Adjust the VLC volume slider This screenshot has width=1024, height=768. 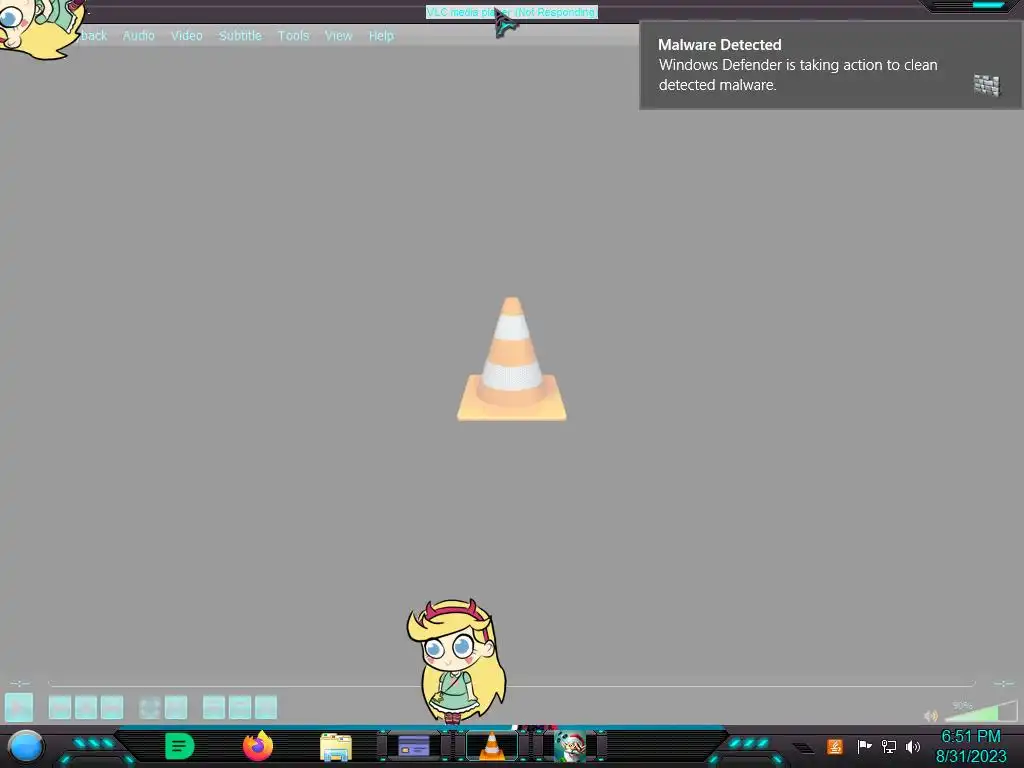tap(981, 711)
